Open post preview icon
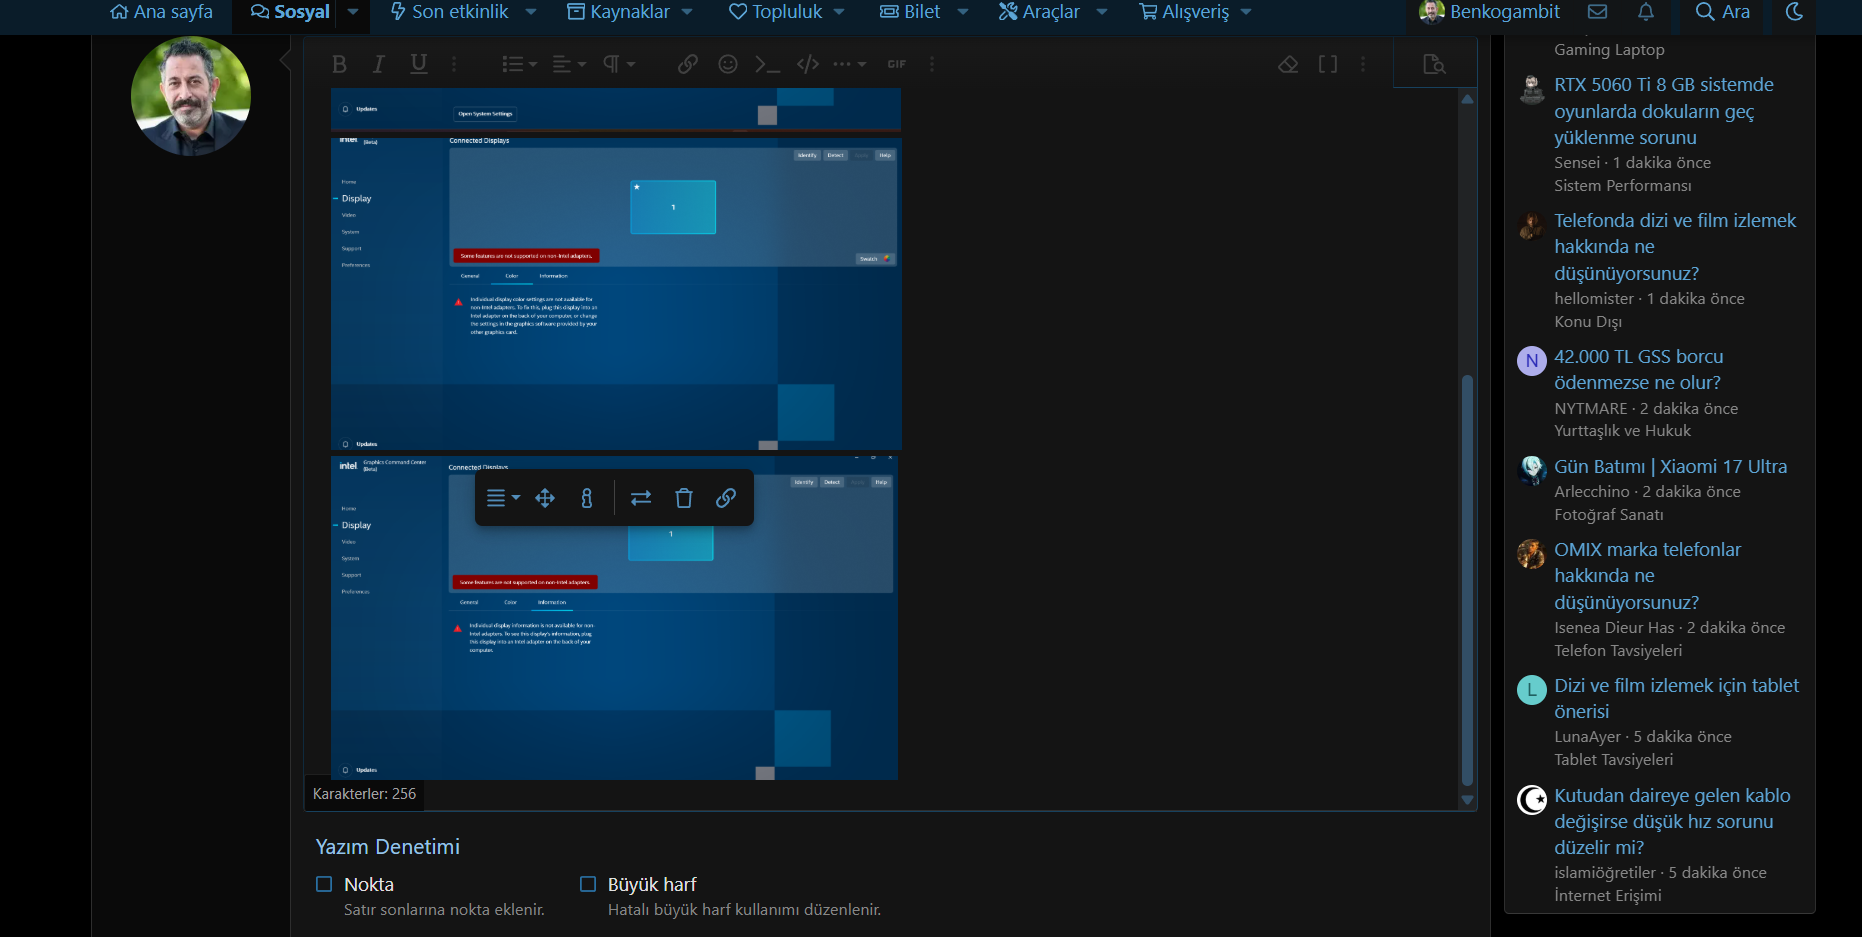 [x=1434, y=64]
